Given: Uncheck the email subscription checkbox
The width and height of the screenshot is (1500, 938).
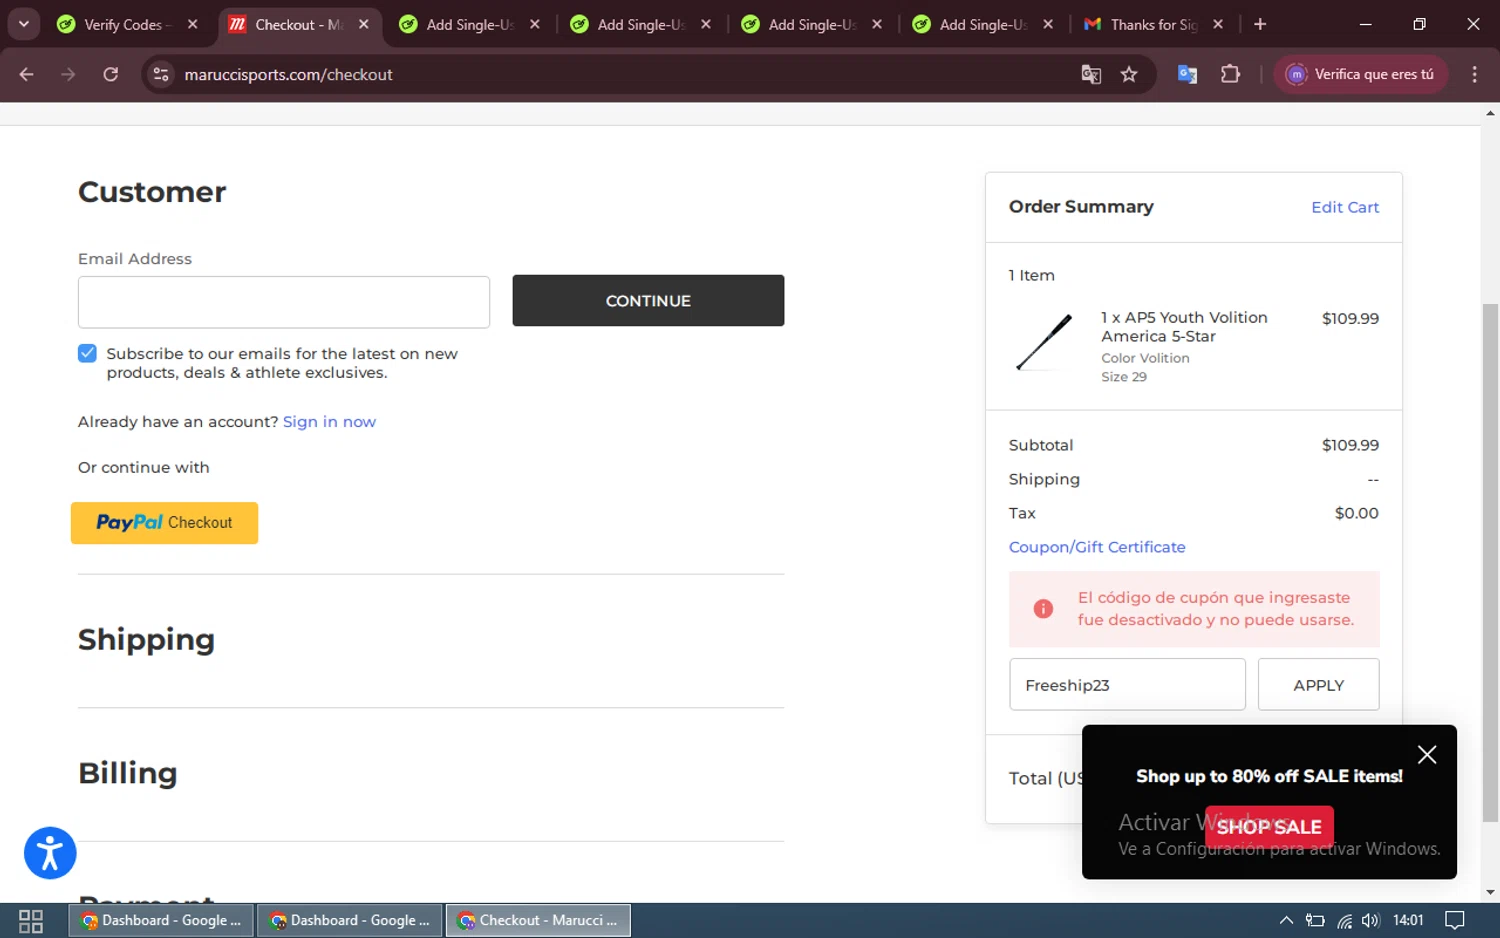Looking at the screenshot, I should point(88,353).
